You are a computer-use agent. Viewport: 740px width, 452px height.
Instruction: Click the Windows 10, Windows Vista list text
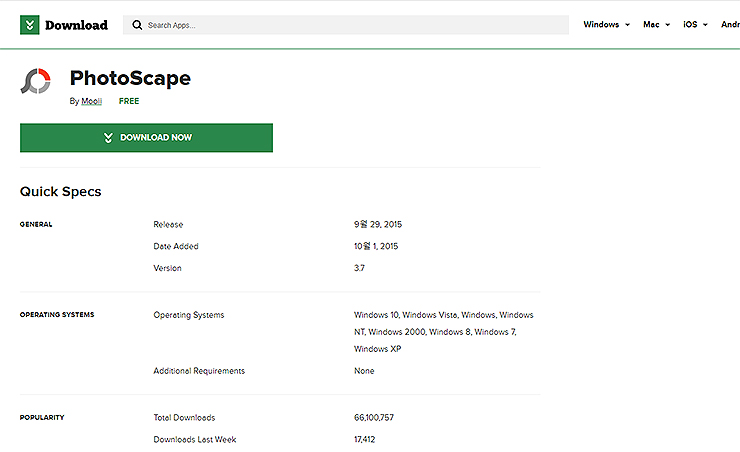[x=444, y=332]
